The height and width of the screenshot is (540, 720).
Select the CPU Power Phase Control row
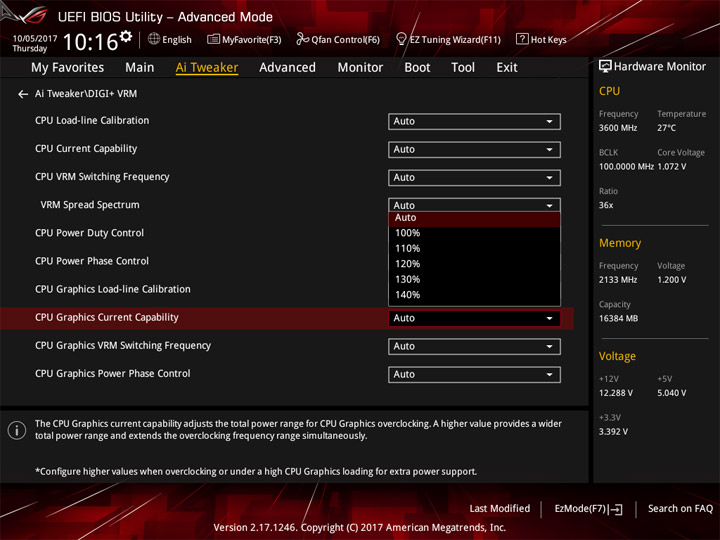tap(92, 261)
